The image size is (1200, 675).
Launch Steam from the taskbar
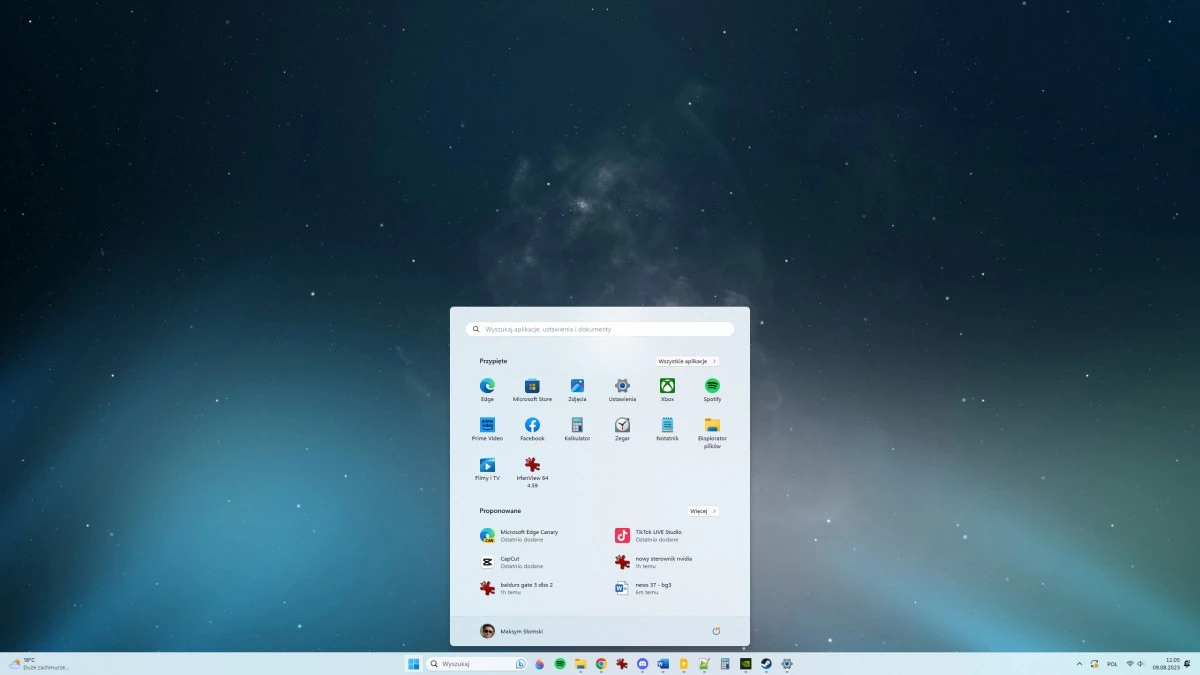pyautogui.click(x=765, y=663)
